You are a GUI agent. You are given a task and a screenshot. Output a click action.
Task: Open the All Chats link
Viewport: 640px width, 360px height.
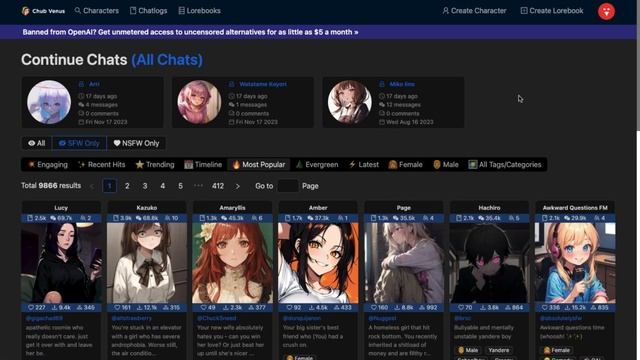(167, 60)
